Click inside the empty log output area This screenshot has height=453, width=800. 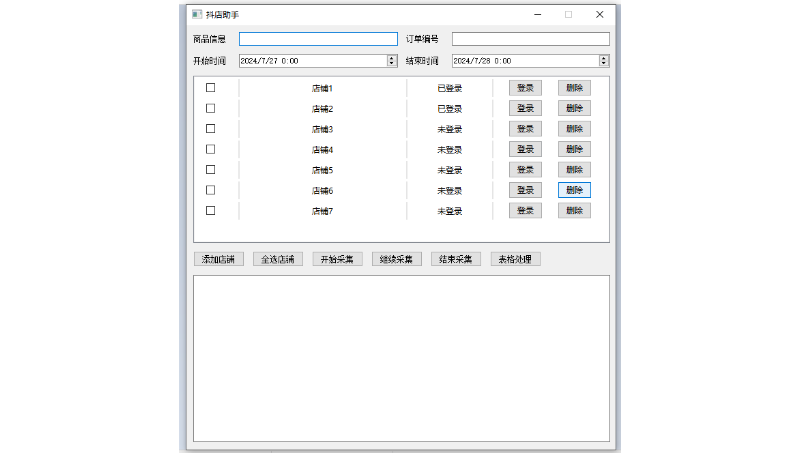click(400, 357)
